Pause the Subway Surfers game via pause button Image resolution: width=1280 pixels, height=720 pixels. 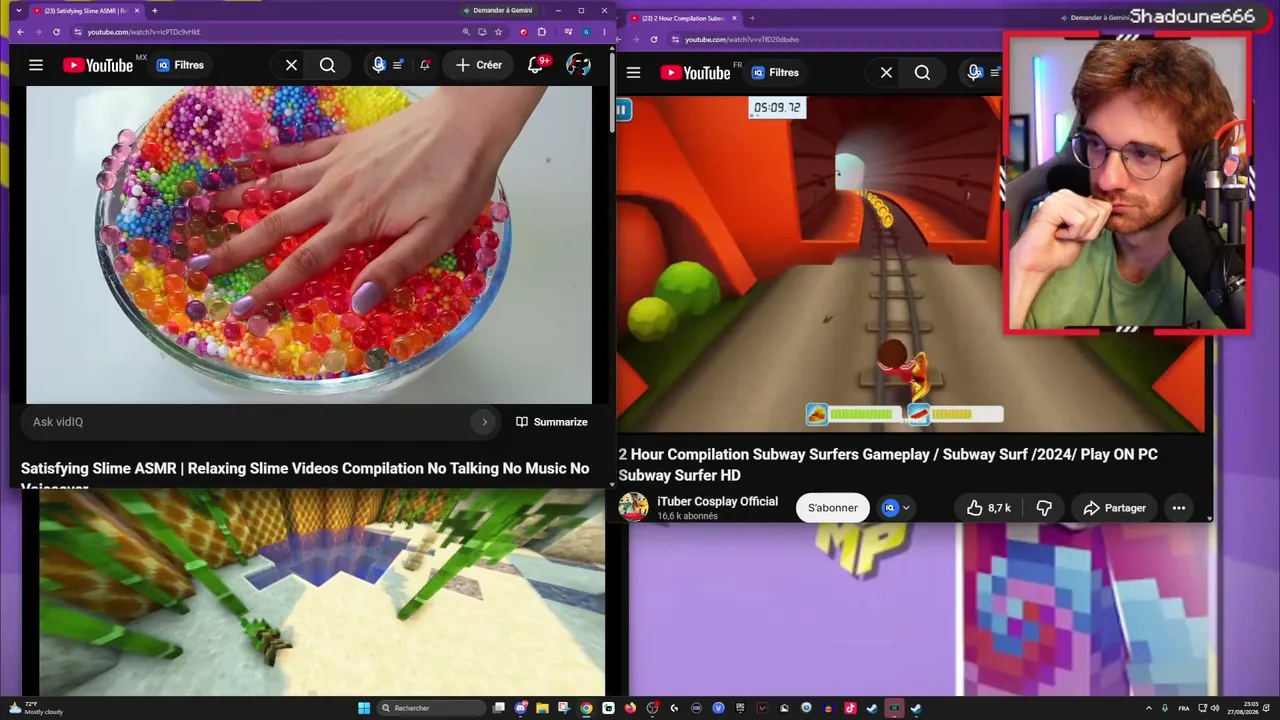[623, 109]
